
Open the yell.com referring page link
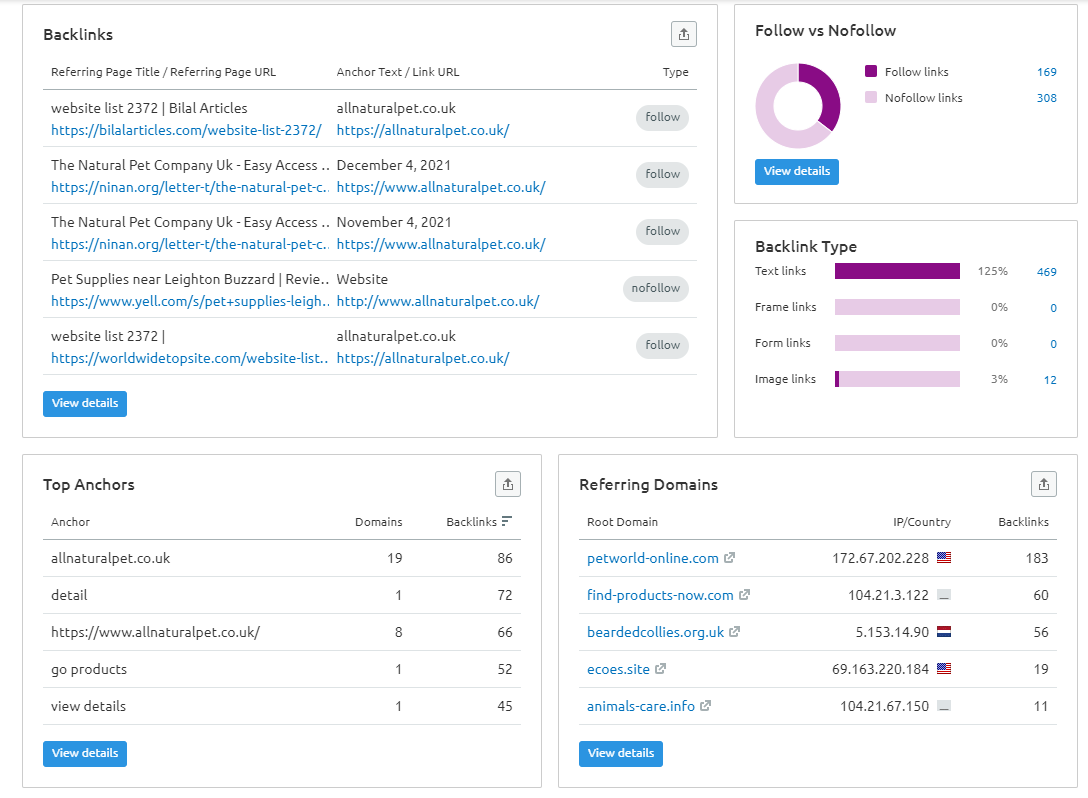[190, 302]
